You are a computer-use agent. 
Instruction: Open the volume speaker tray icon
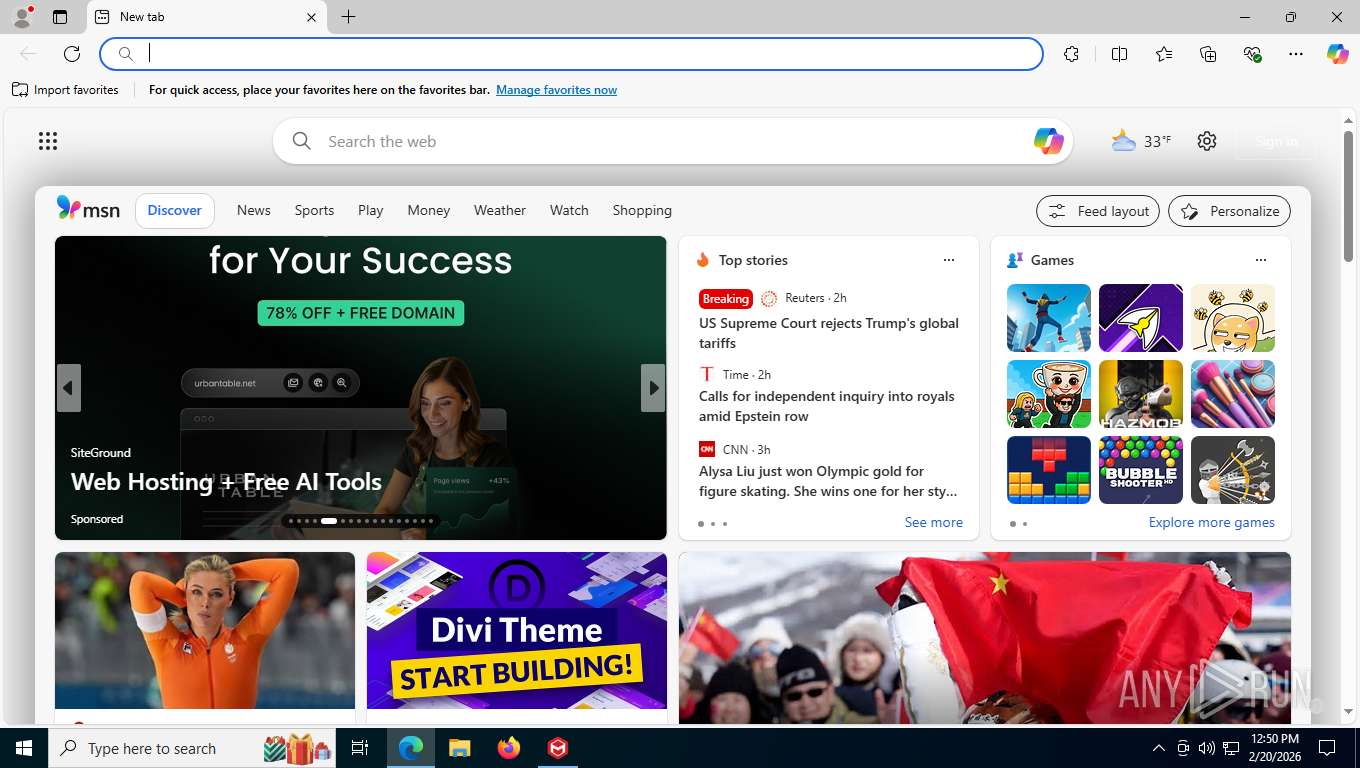(1206, 748)
